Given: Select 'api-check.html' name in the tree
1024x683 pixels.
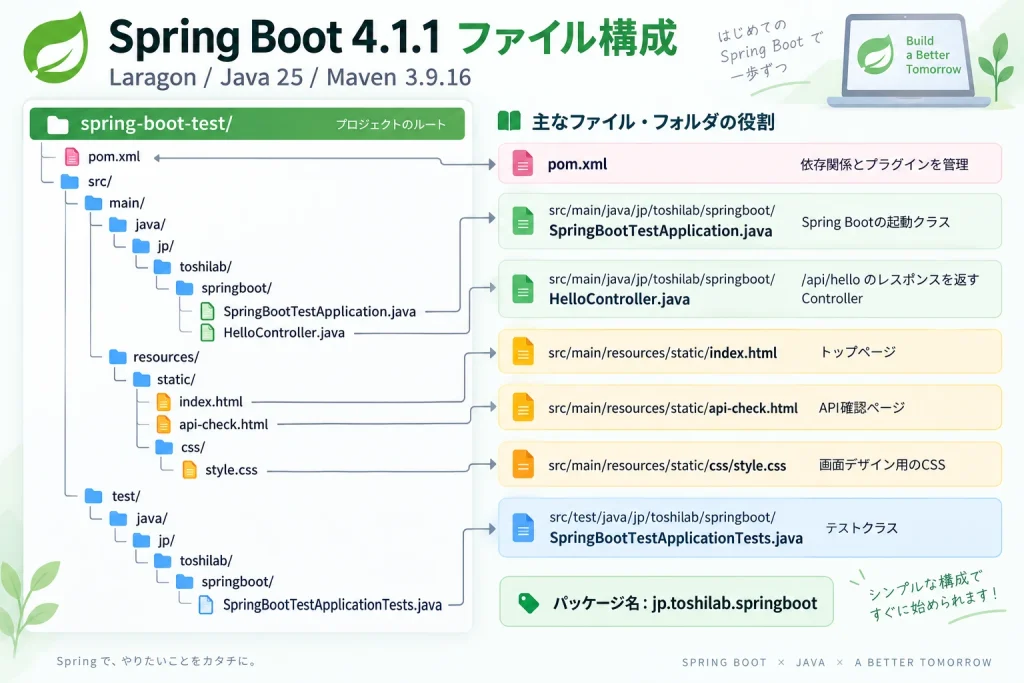Looking at the screenshot, I should [224, 424].
